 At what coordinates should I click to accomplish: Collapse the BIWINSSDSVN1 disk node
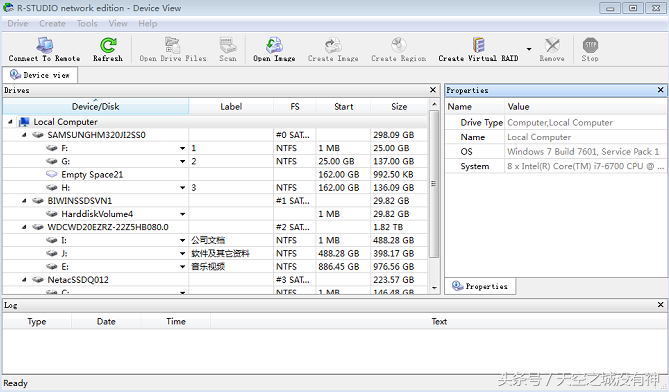pos(24,201)
